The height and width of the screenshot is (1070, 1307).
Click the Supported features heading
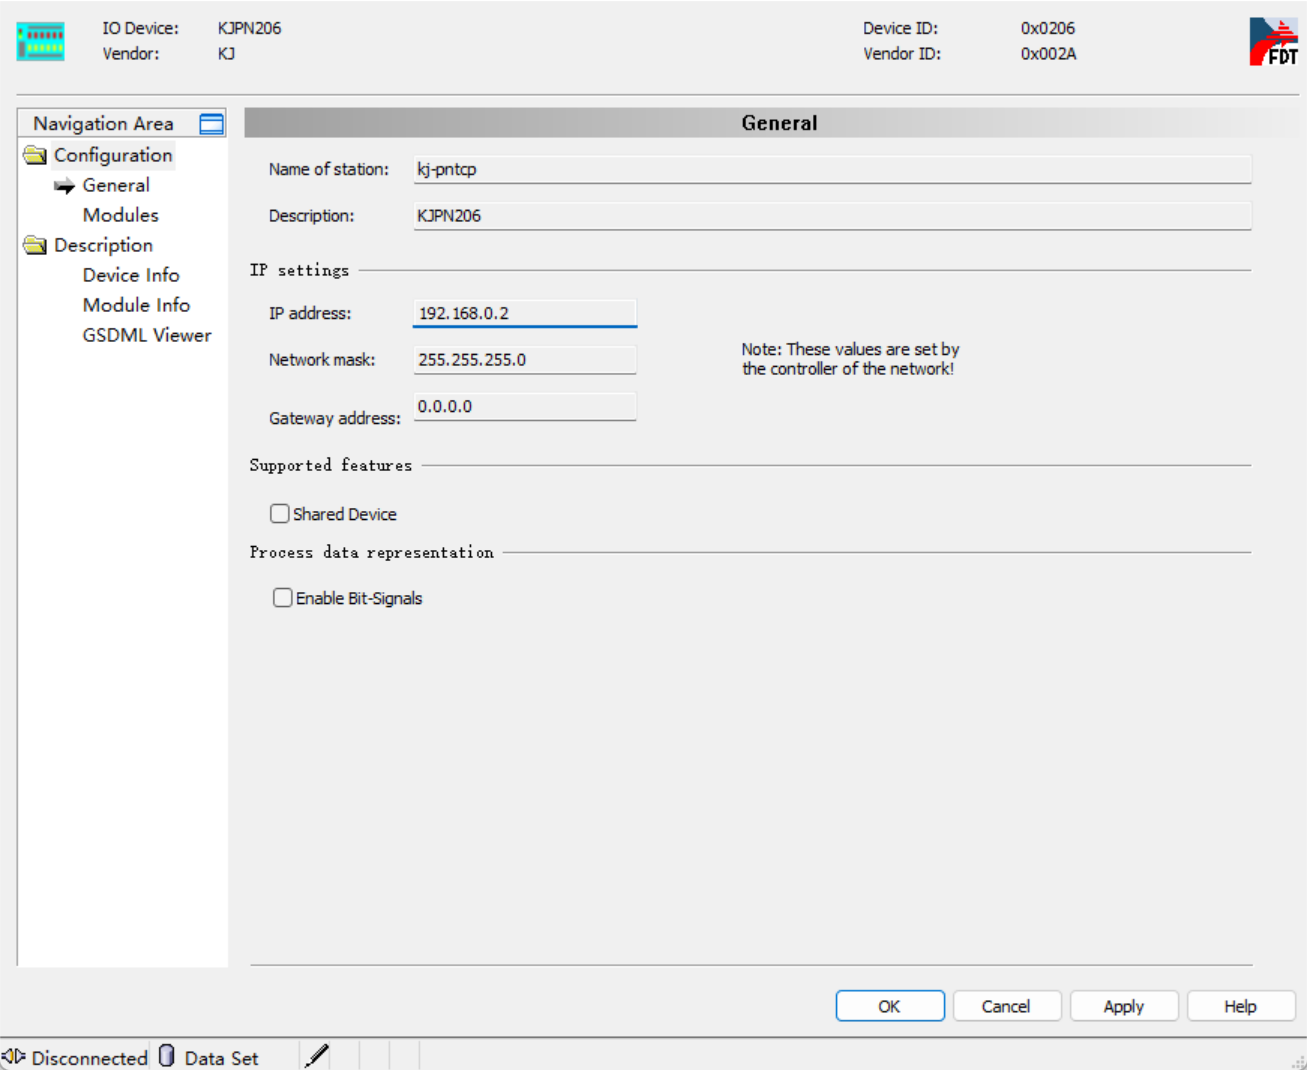[331, 465]
